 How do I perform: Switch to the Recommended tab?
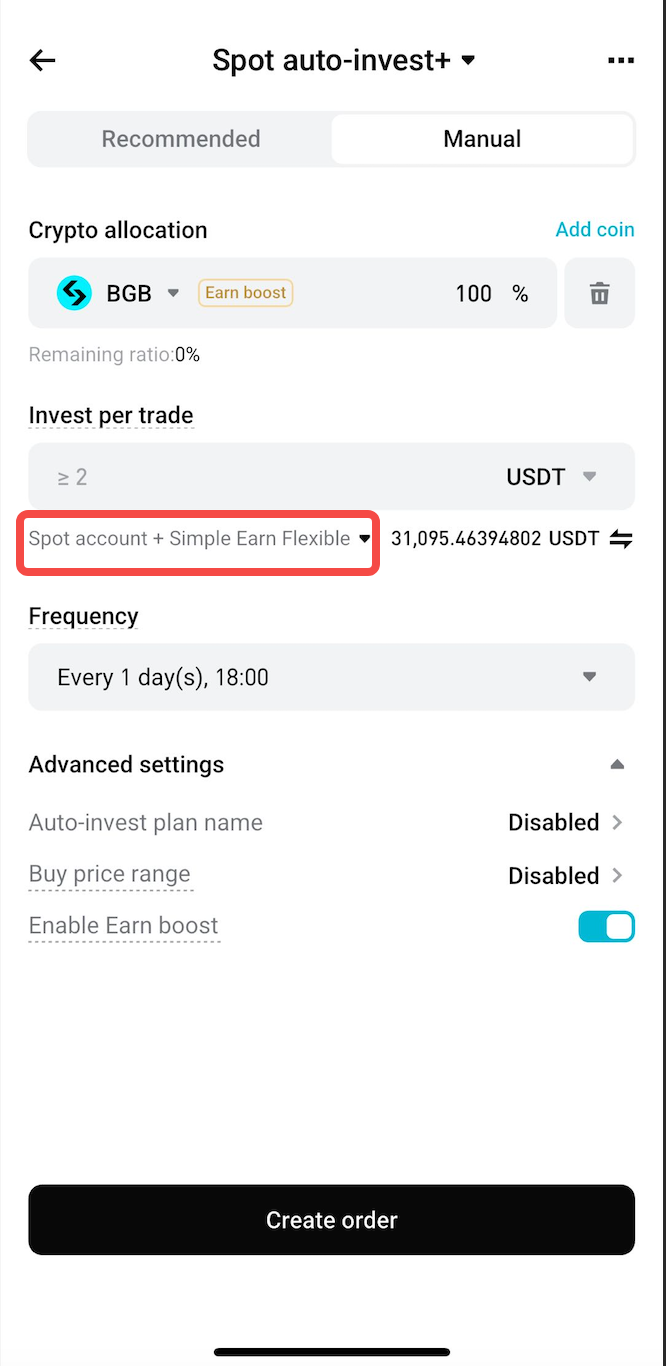coord(180,139)
